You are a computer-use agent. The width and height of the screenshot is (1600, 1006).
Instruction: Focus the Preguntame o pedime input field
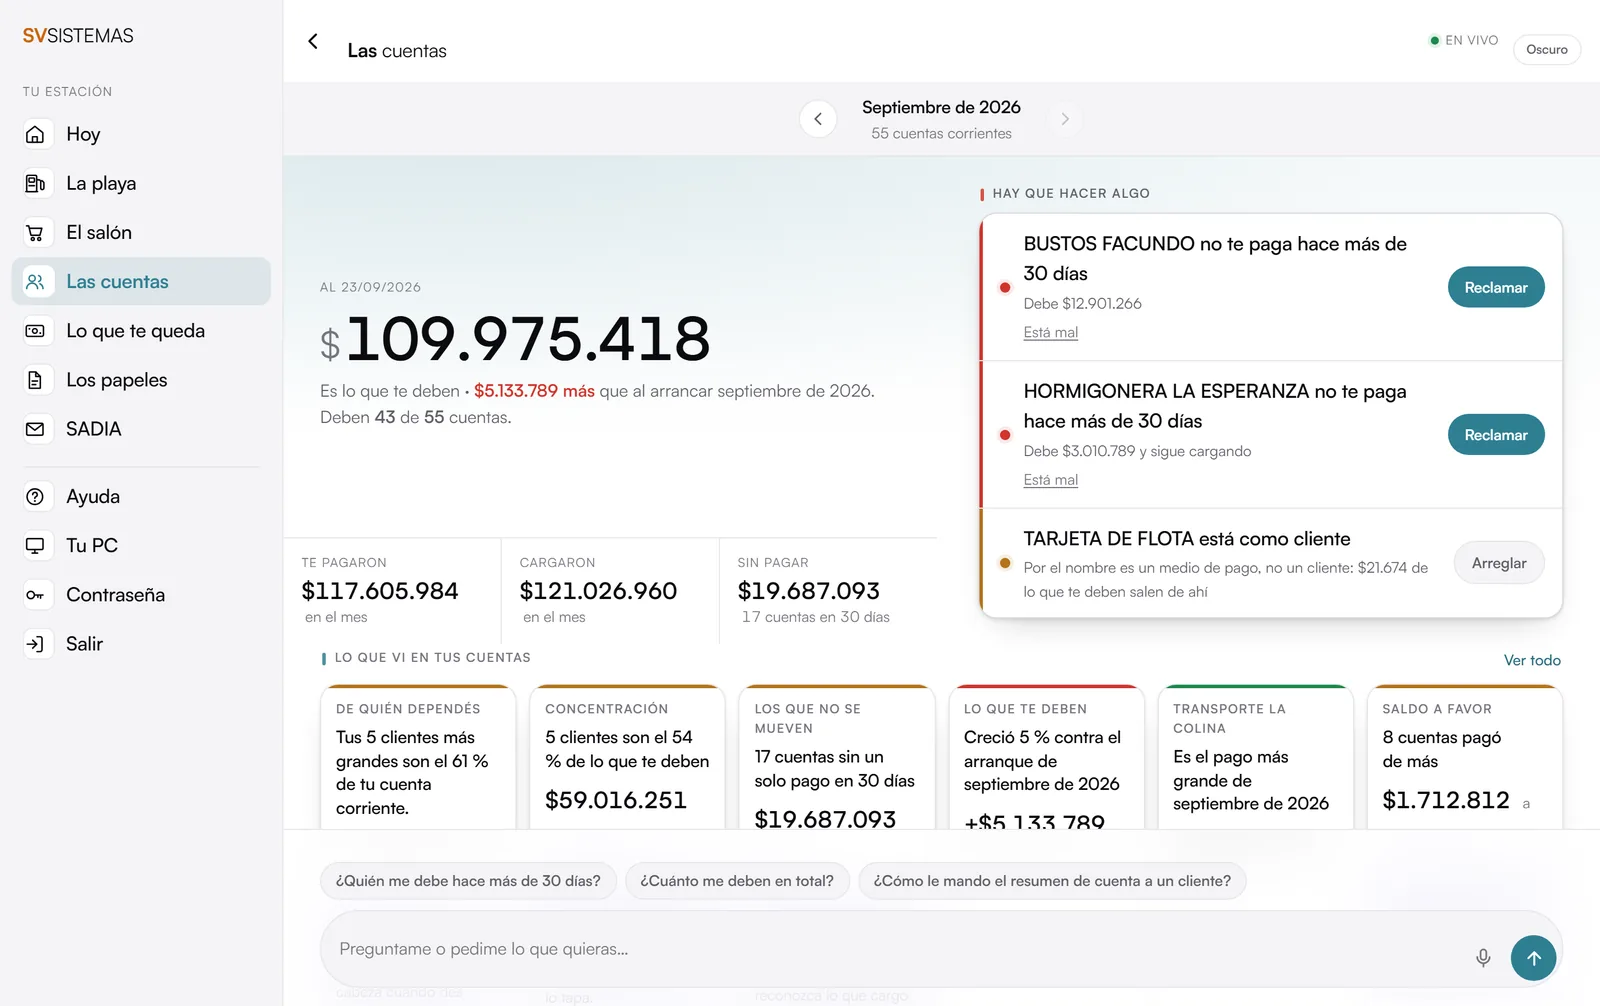(900, 949)
